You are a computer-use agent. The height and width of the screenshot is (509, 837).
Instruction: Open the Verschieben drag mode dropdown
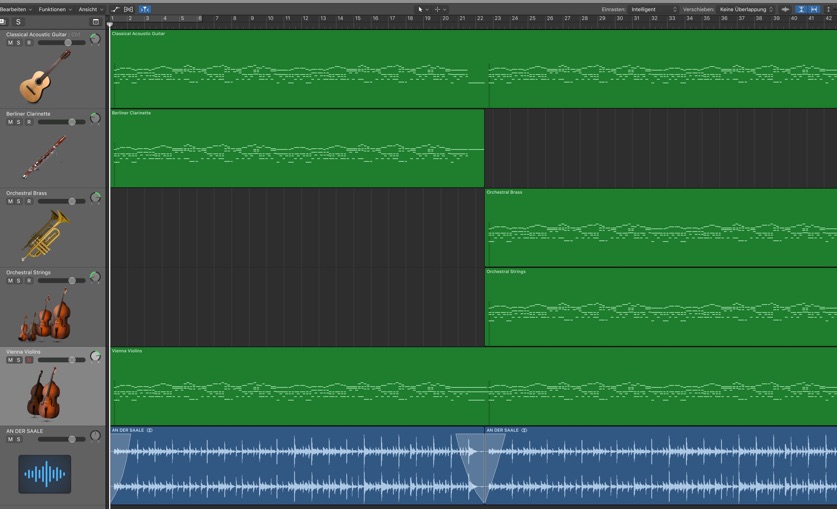[x=746, y=9]
